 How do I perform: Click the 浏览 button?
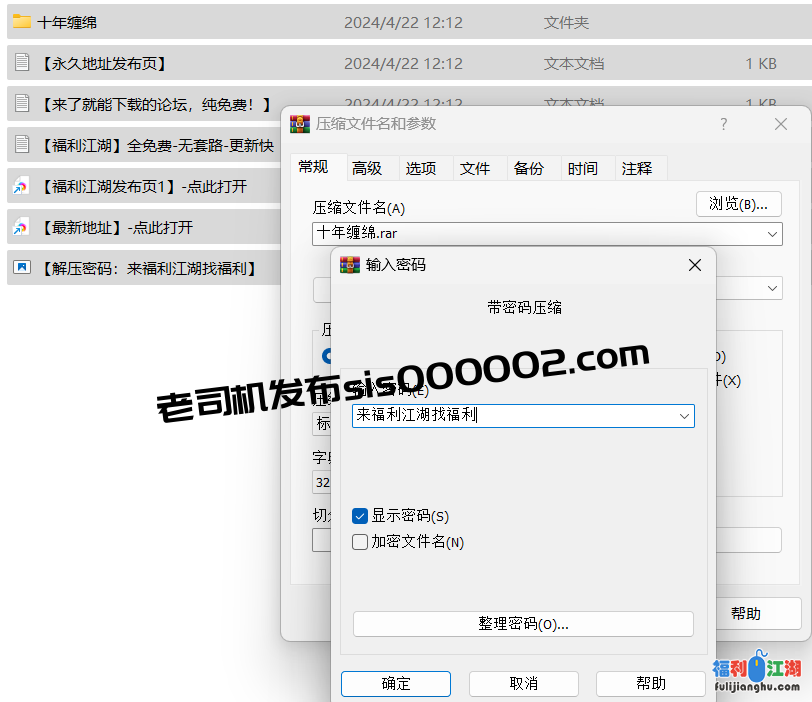[738, 203]
